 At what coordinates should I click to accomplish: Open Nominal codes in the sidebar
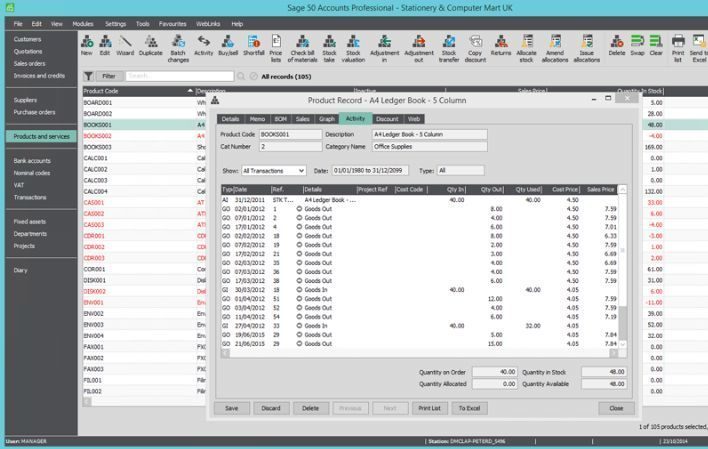point(32,173)
